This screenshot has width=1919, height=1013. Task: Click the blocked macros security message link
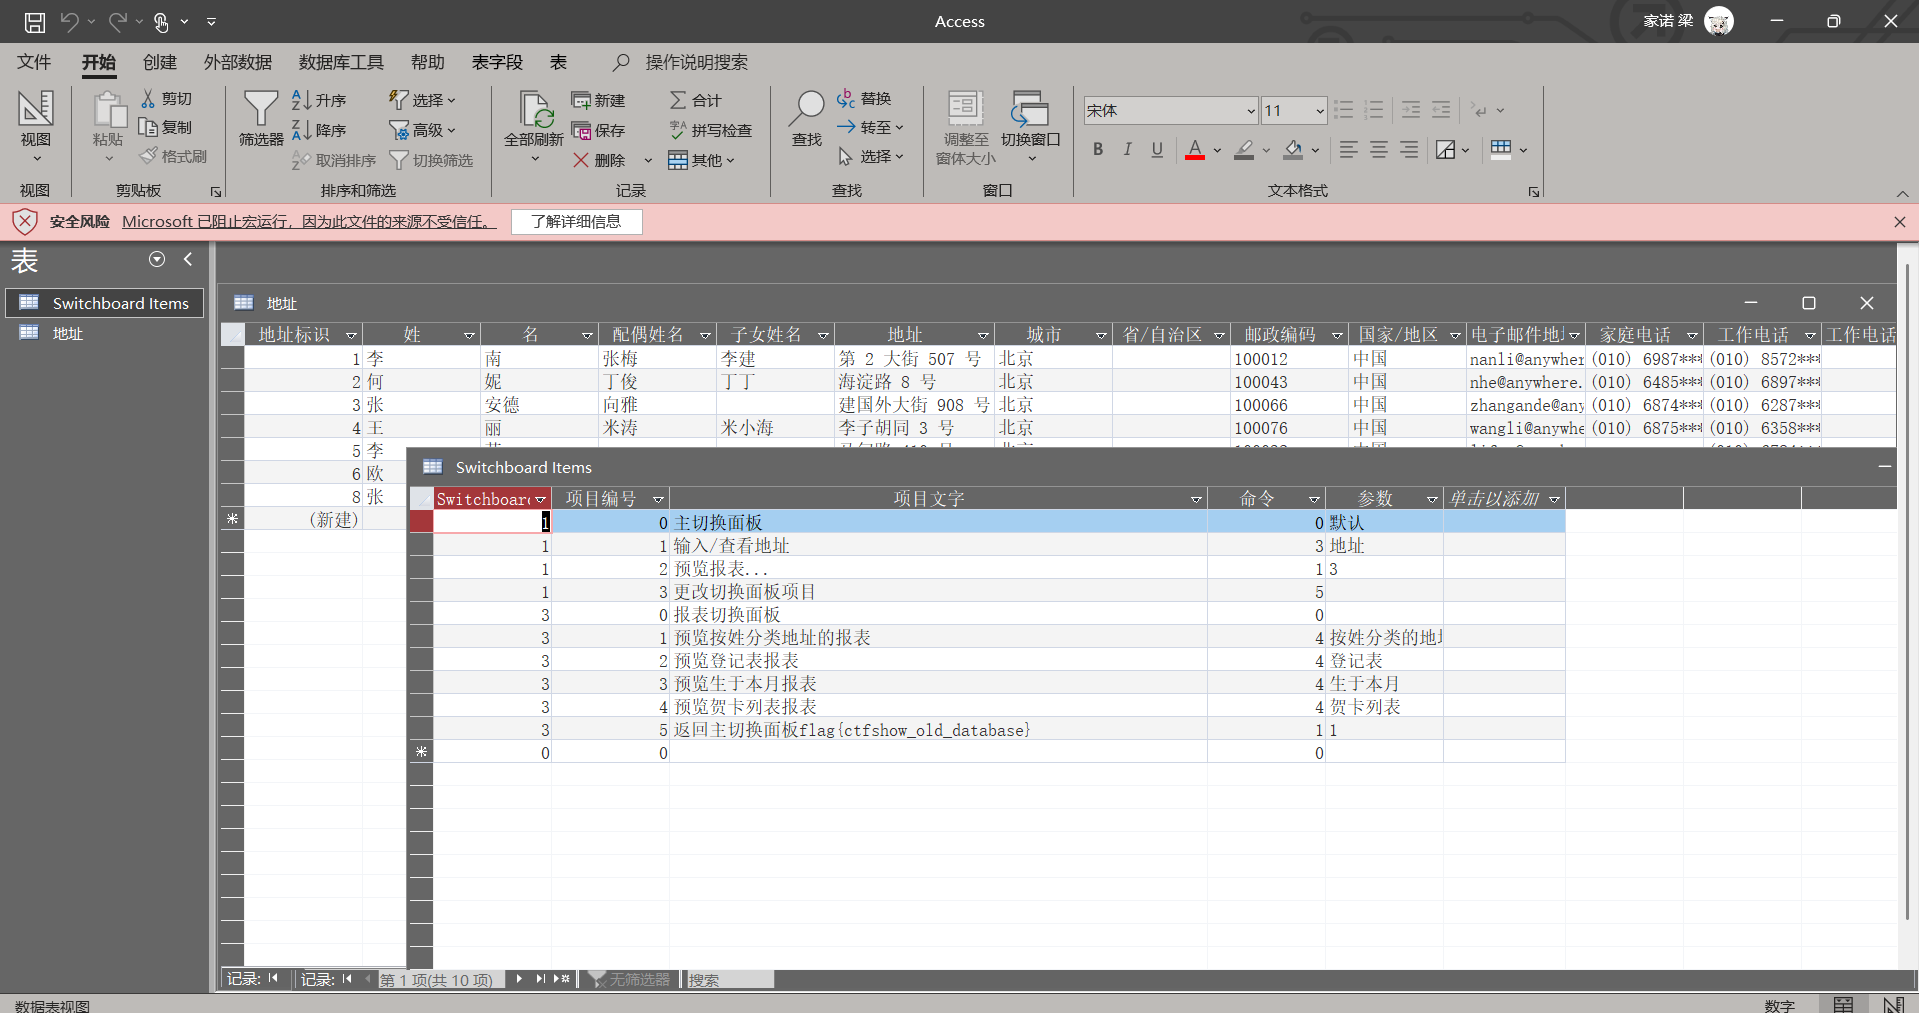coord(309,221)
